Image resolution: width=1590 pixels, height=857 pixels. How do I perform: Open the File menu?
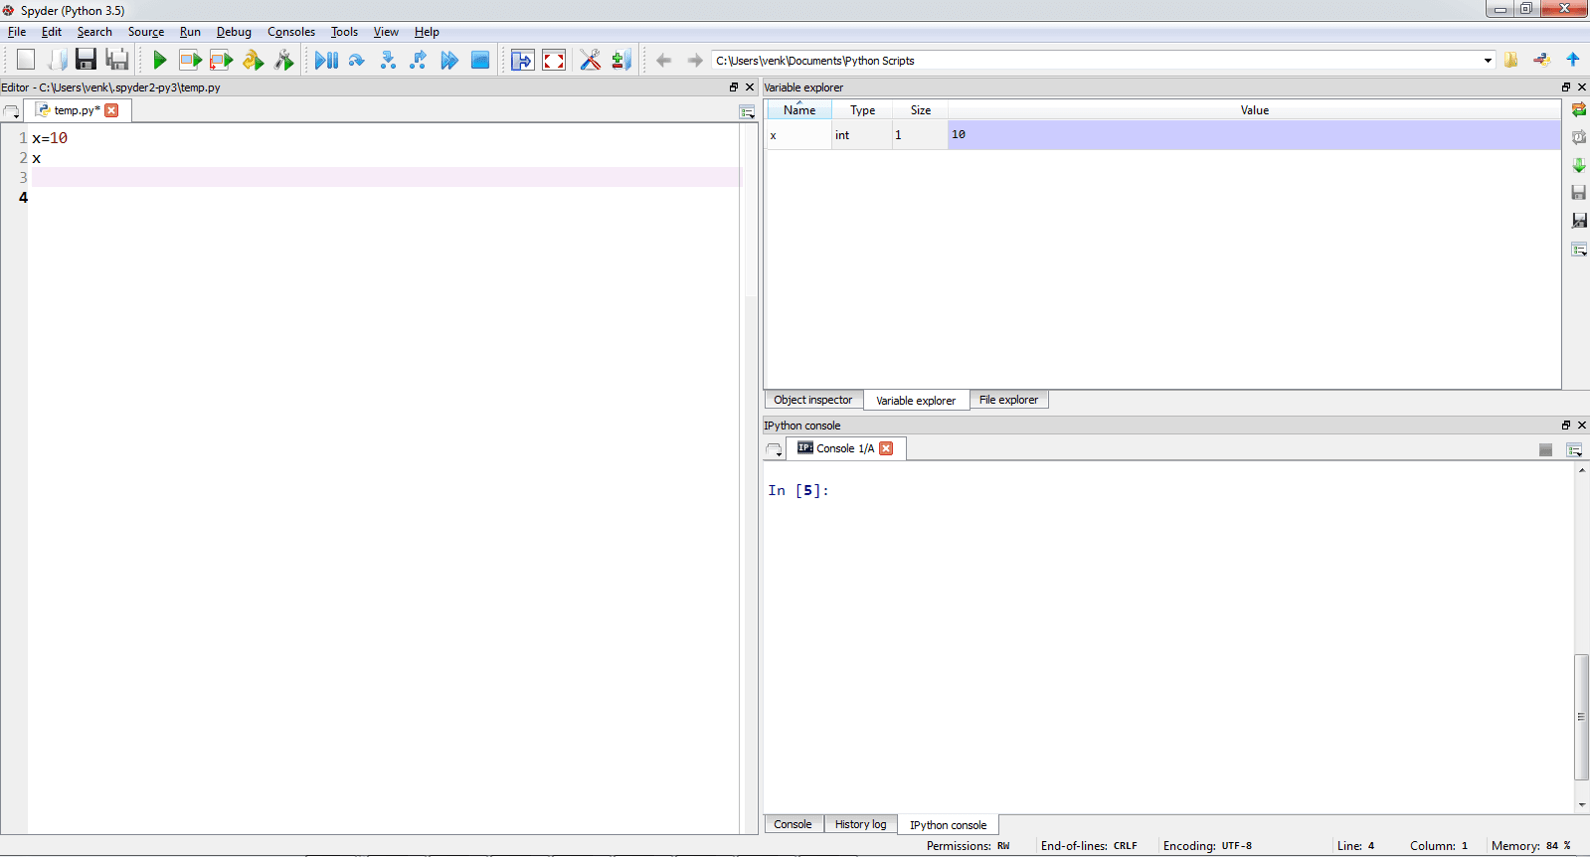(x=17, y=32)
